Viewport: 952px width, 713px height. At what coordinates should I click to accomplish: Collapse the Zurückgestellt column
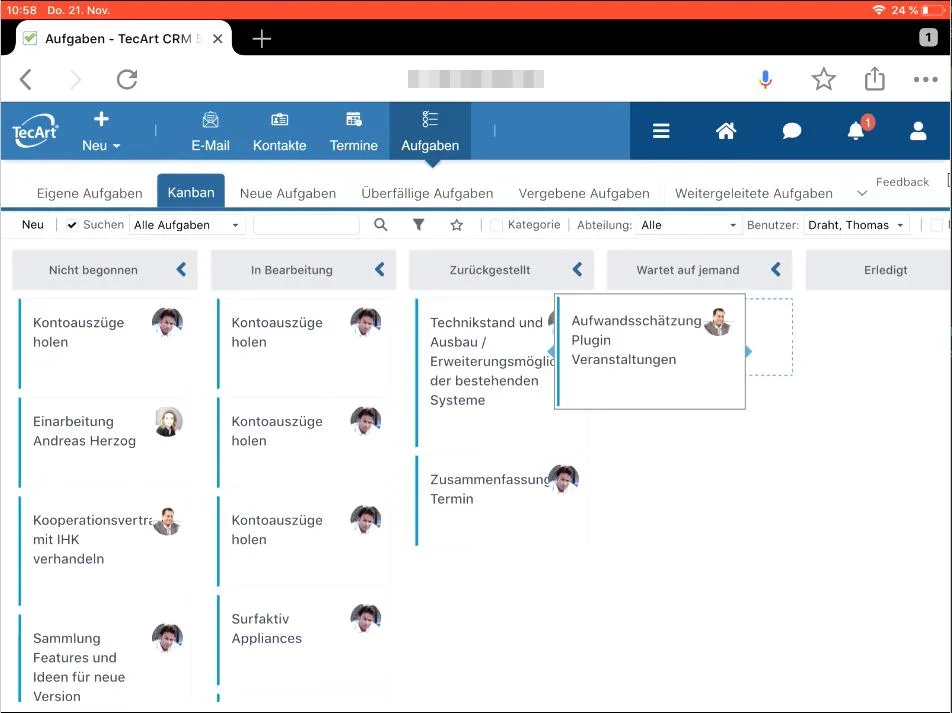(577, 270)
